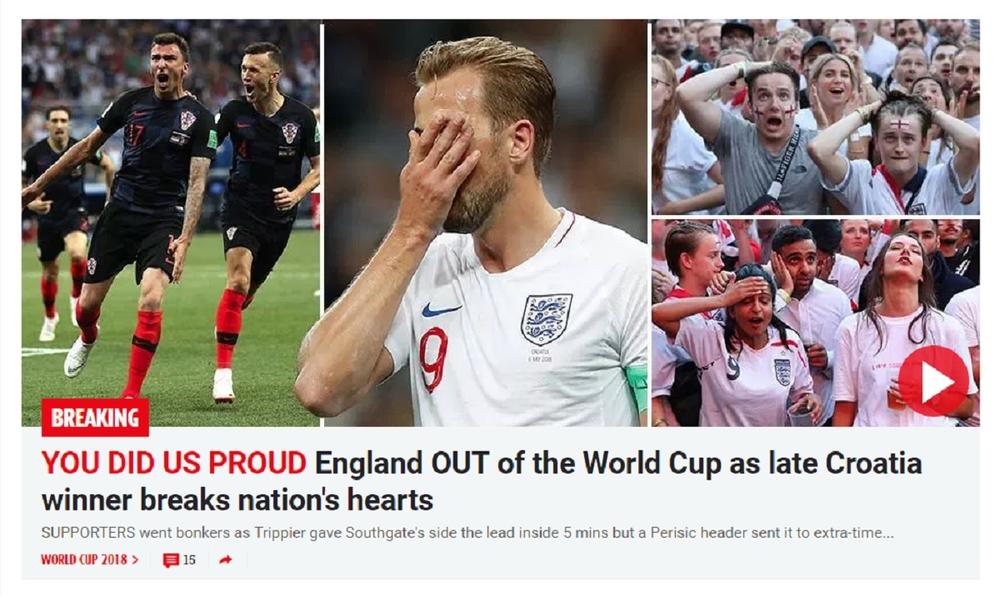
Task: Expand the truncated ellipsis after extra-time
Action: [x=886, y=534]
